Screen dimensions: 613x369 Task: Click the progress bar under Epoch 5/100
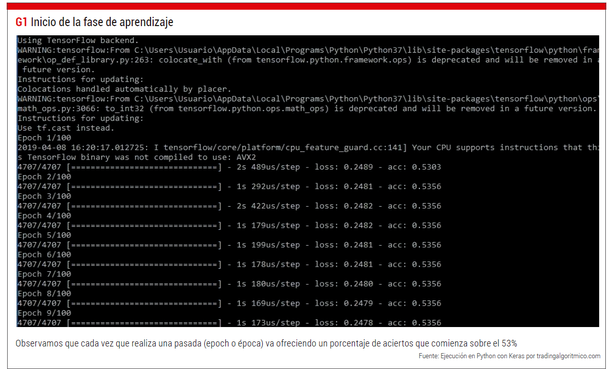click(x=144, y=245)
